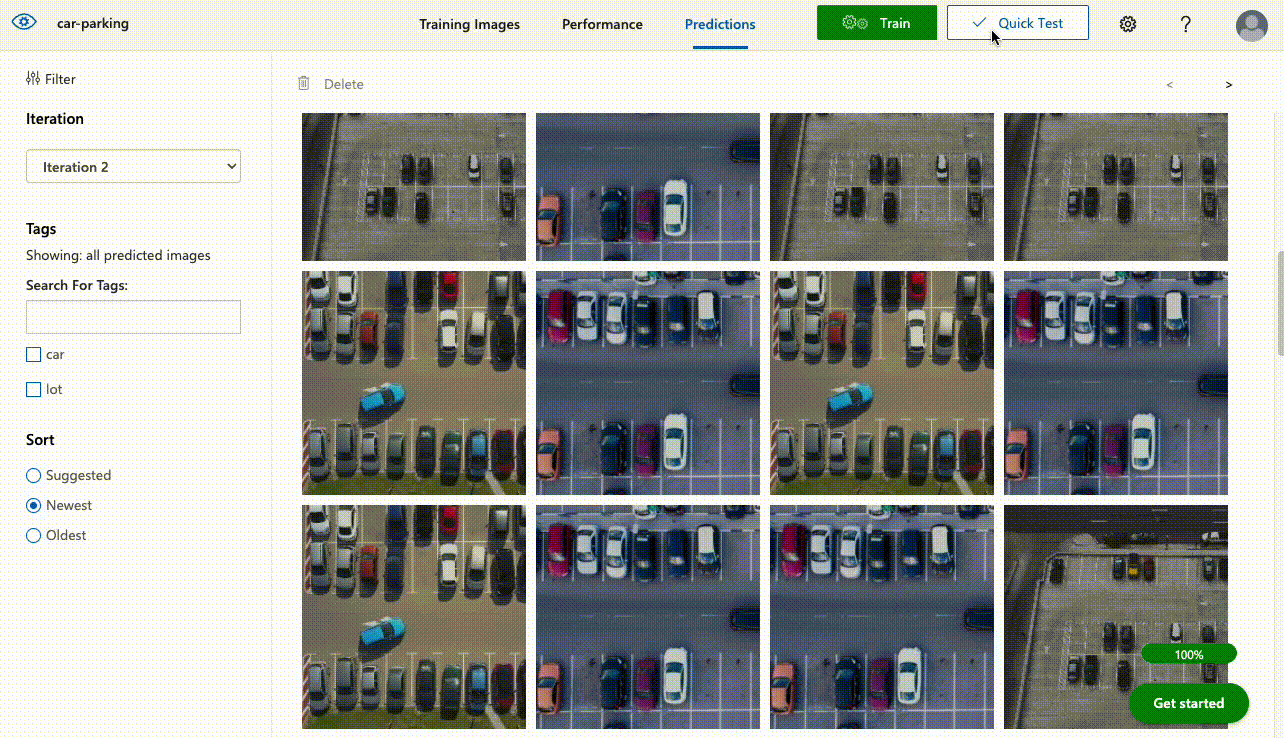The width and height of the screenshot is (1284, 738).
Task: Open third thumbnail in top row
Action: point(882,187)
